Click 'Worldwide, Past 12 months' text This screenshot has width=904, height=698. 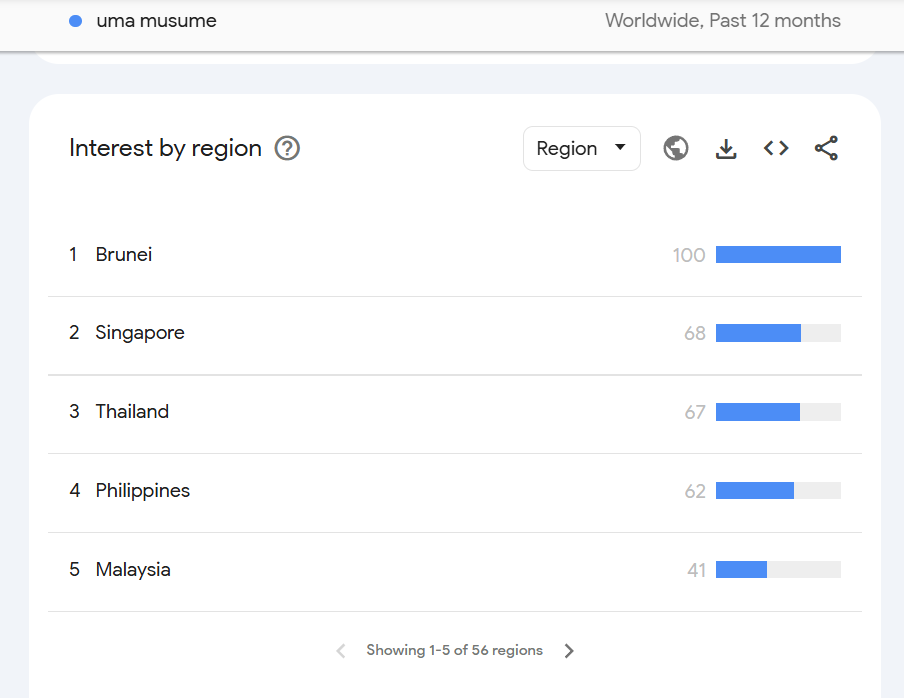pyautogui.click(x=722, y=21)
